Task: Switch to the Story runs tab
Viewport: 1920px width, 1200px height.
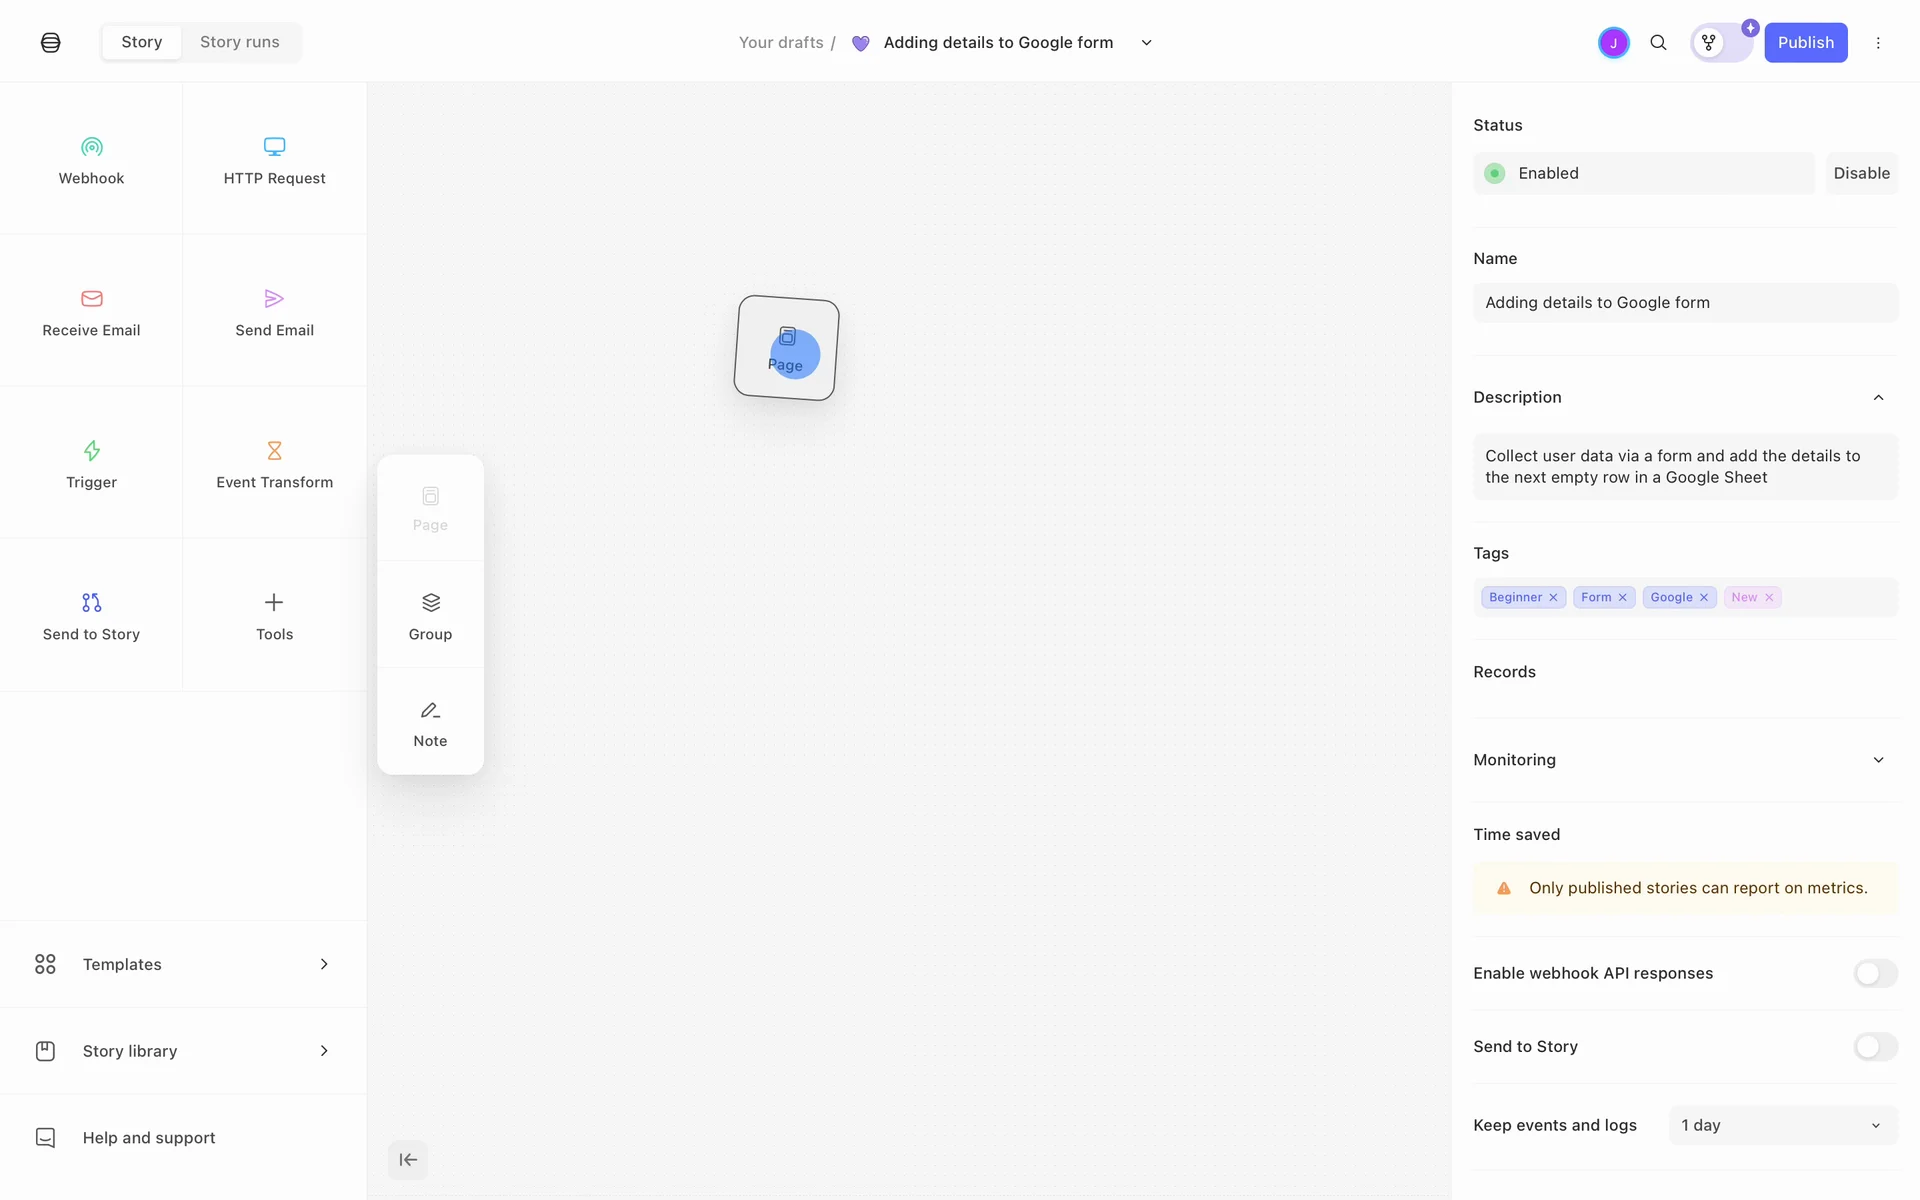Action: (x=239, y=42)
